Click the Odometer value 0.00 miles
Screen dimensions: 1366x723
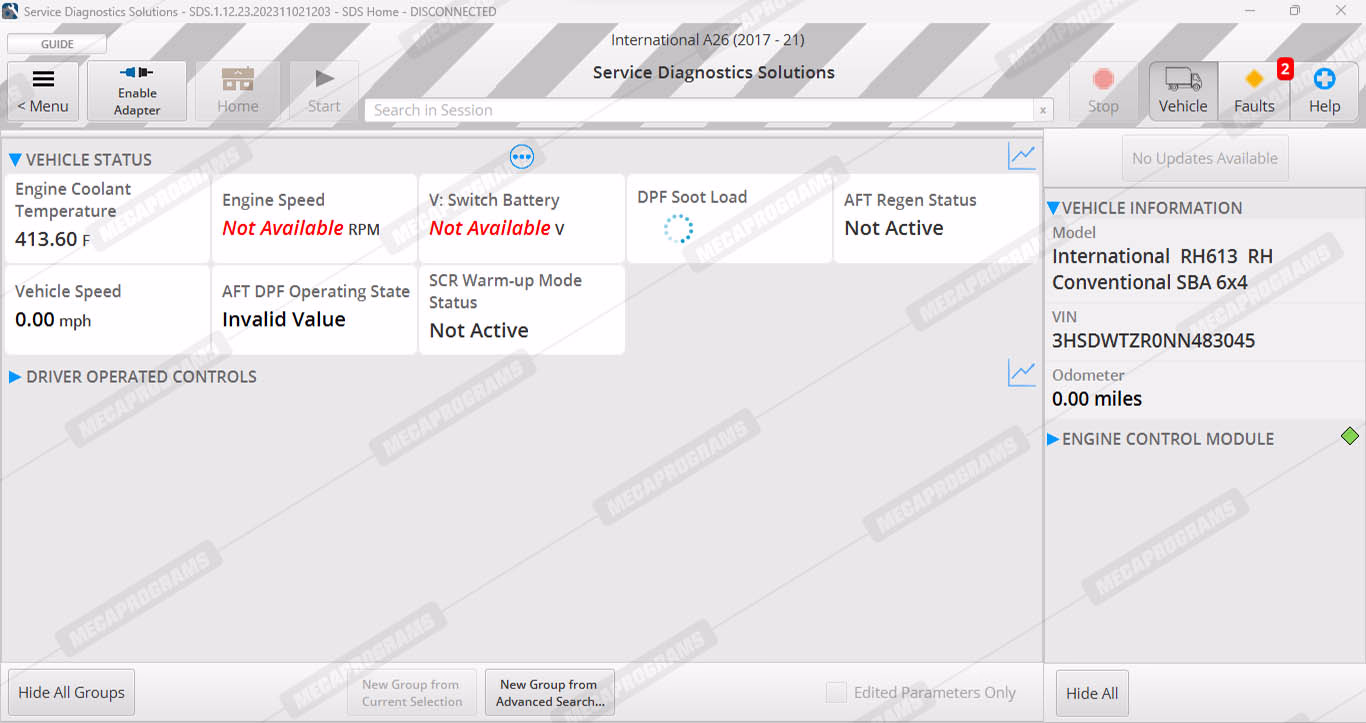tap(1097, 398)
